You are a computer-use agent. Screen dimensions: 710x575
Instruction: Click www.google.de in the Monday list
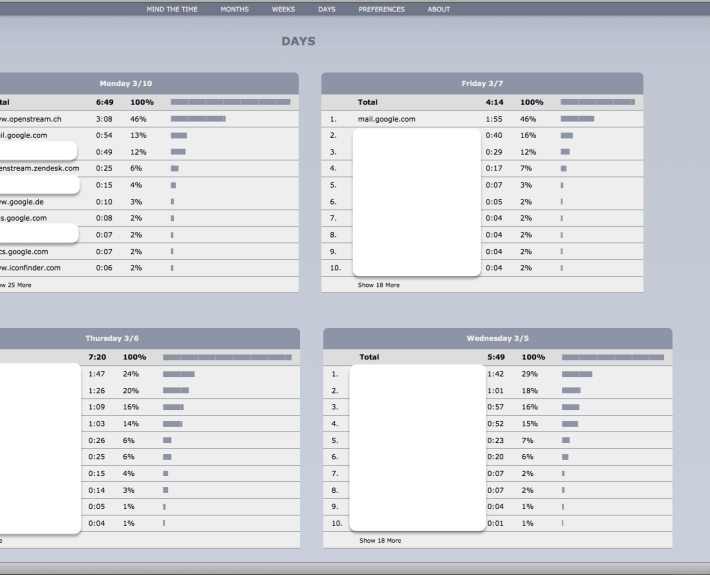20,202
